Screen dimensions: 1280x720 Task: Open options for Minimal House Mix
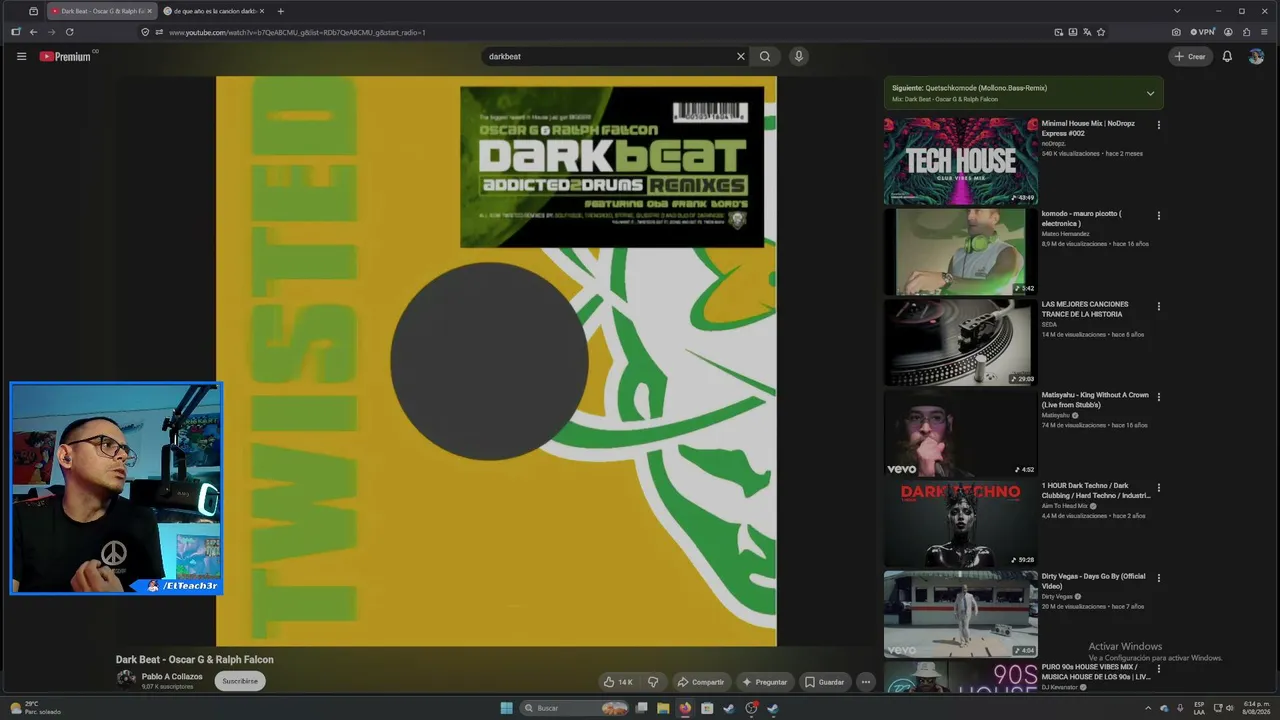coord(1159,125)
